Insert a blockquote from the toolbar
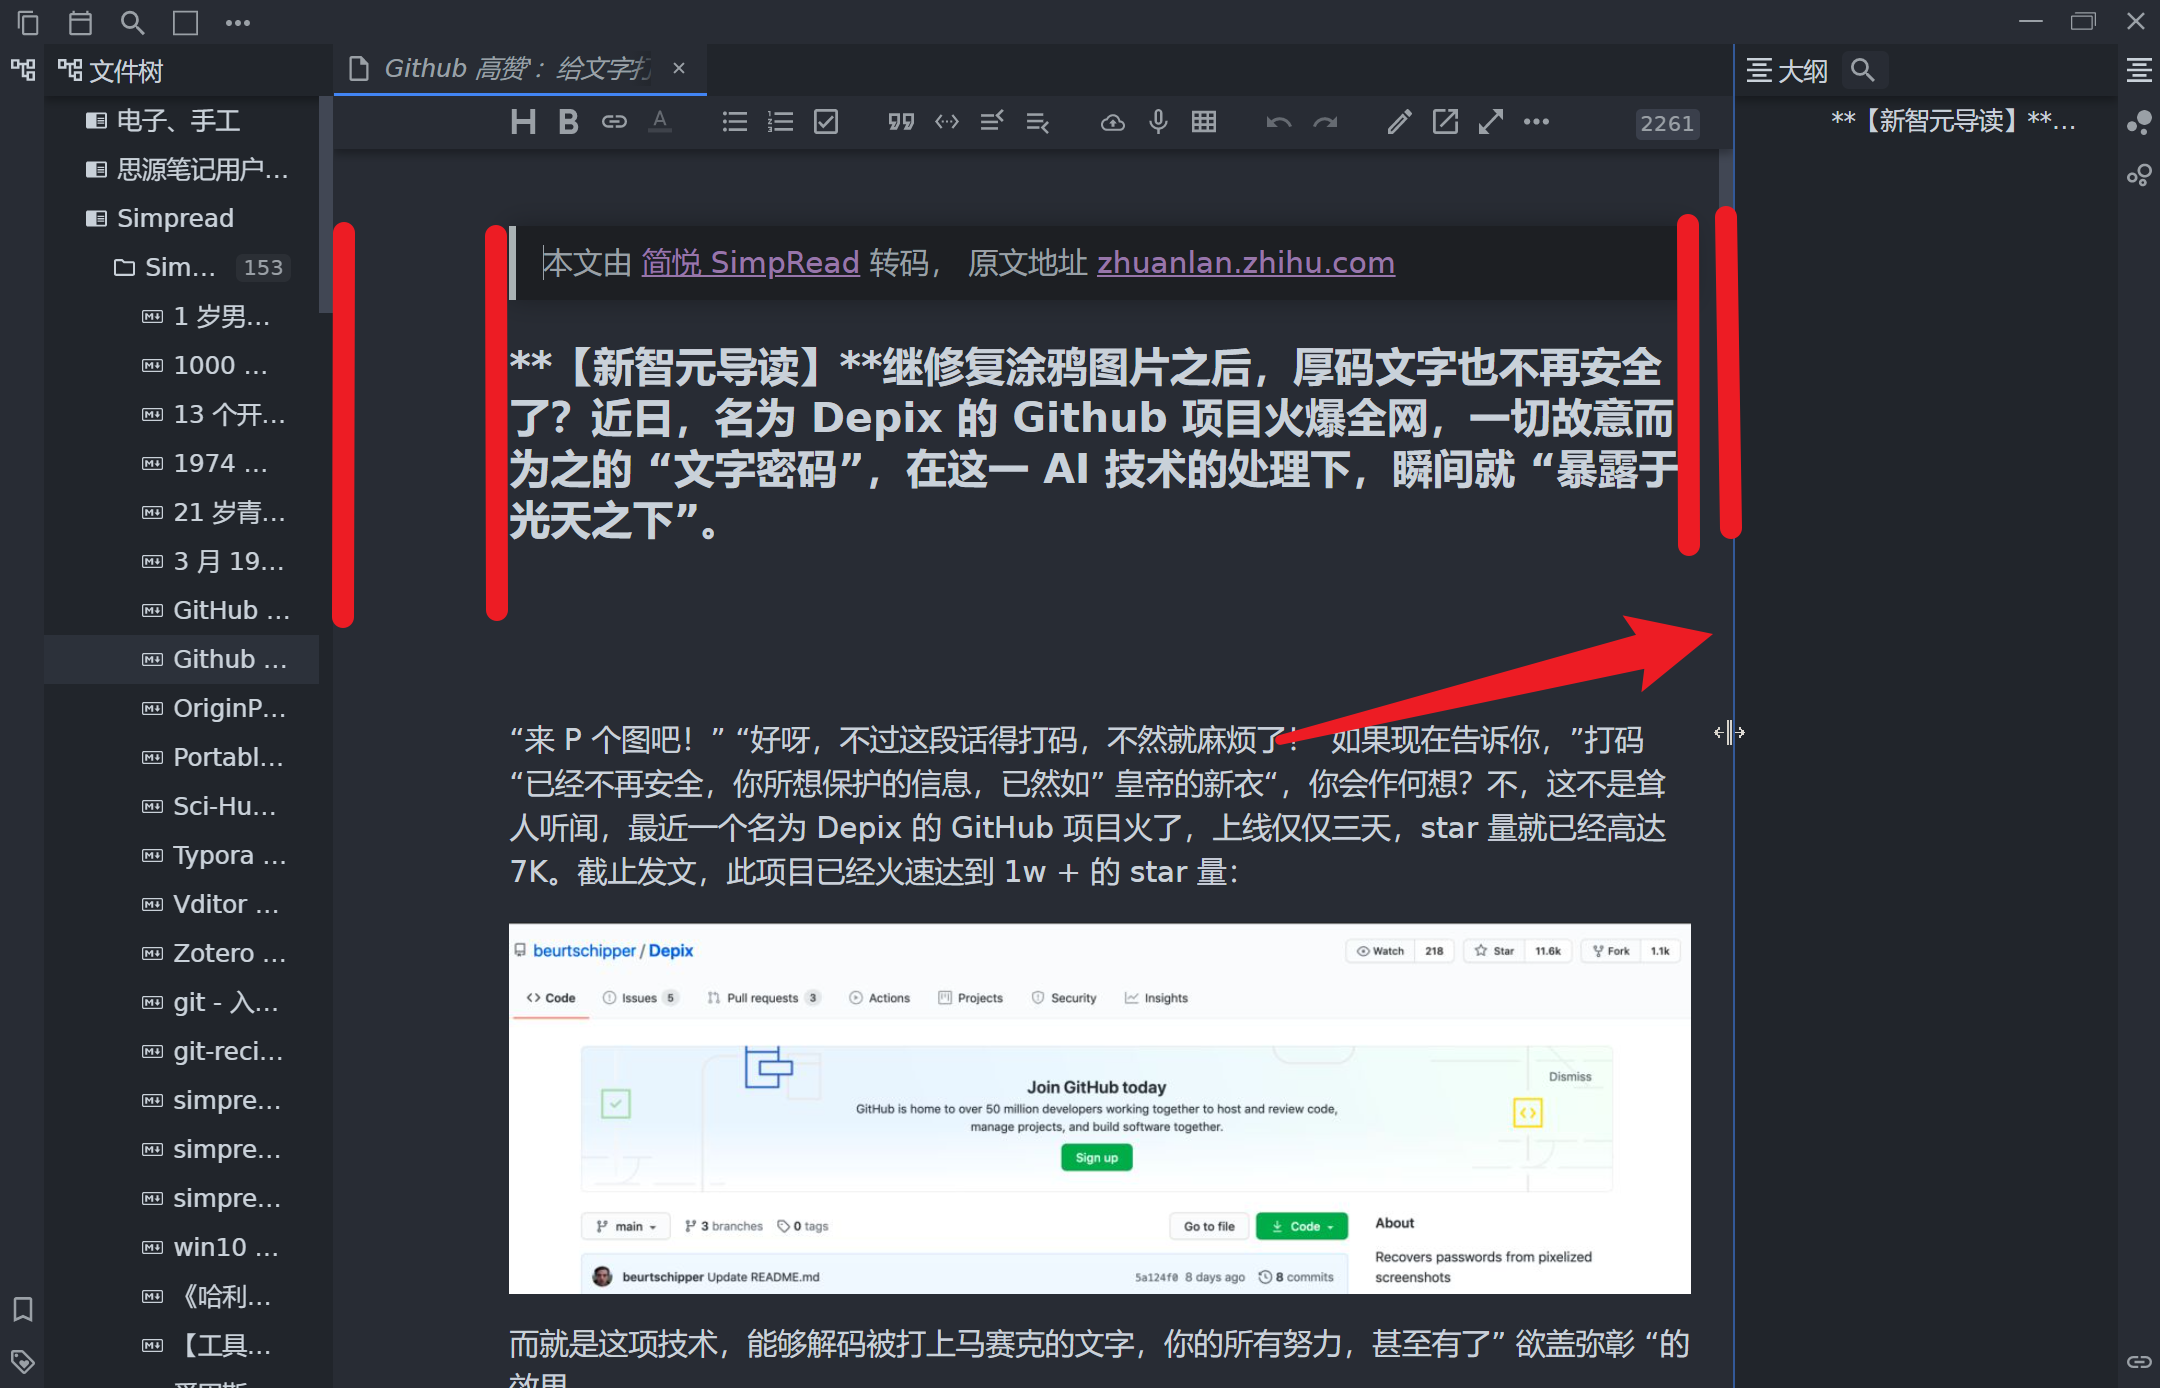Screen dimensions: 2160x1388 tap(901, 122)
